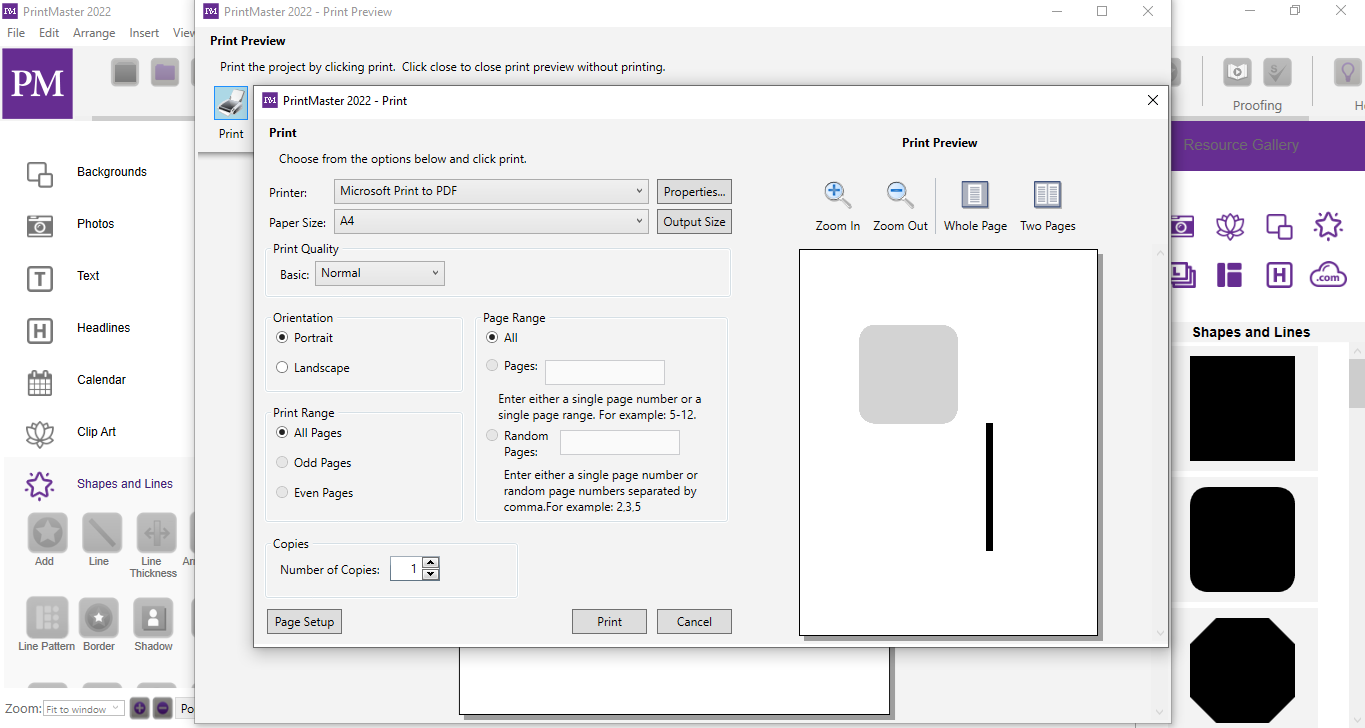Select the black octagon shape thumbnail

pos(1242,670)
